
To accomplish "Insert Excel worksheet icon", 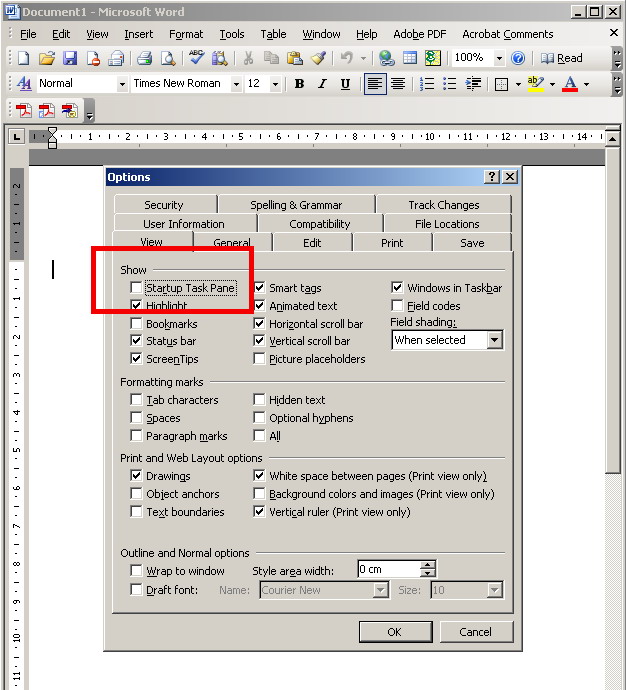I will [x=433, y=58].
